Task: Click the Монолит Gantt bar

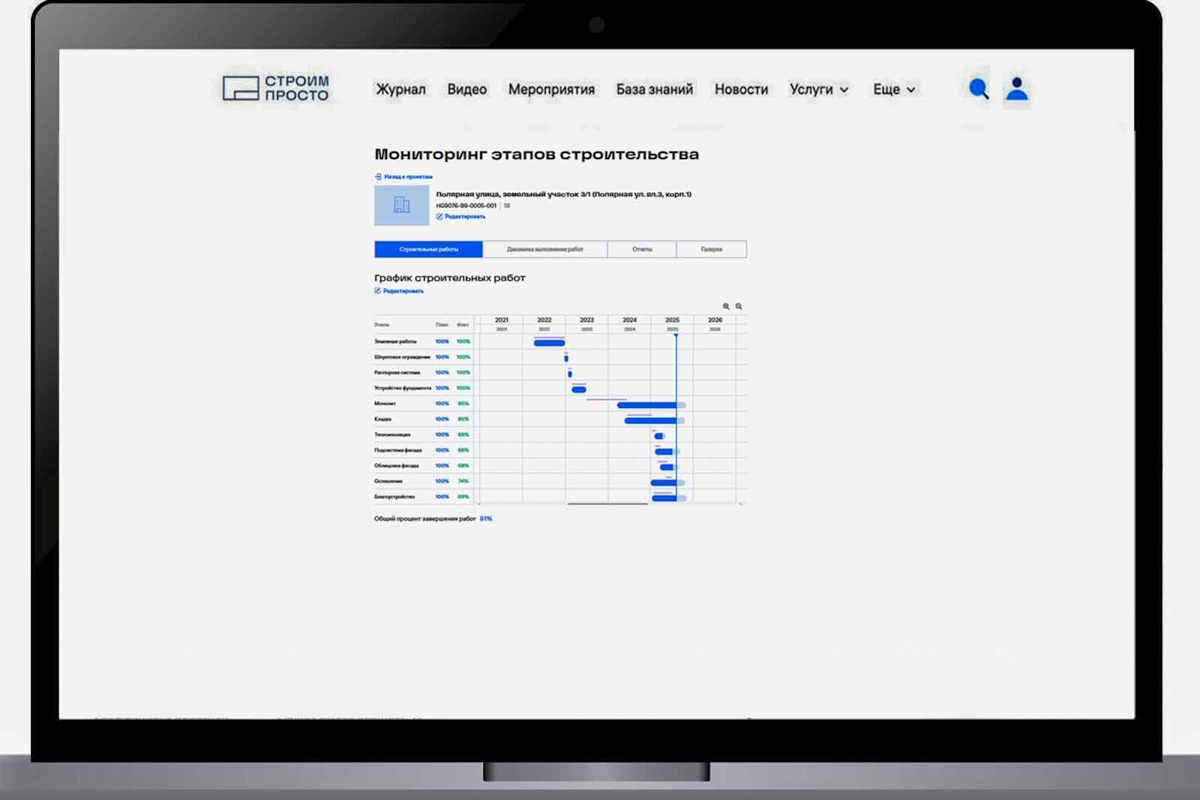Action: [x=651, y=405]
